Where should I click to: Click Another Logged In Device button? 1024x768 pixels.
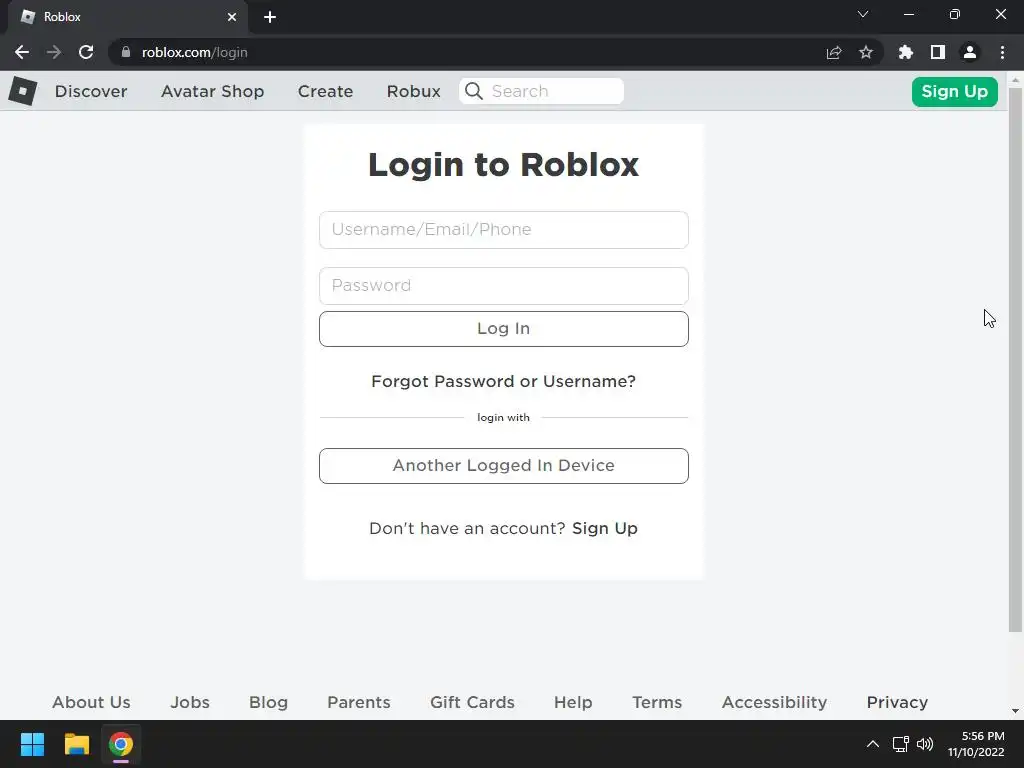504,466
